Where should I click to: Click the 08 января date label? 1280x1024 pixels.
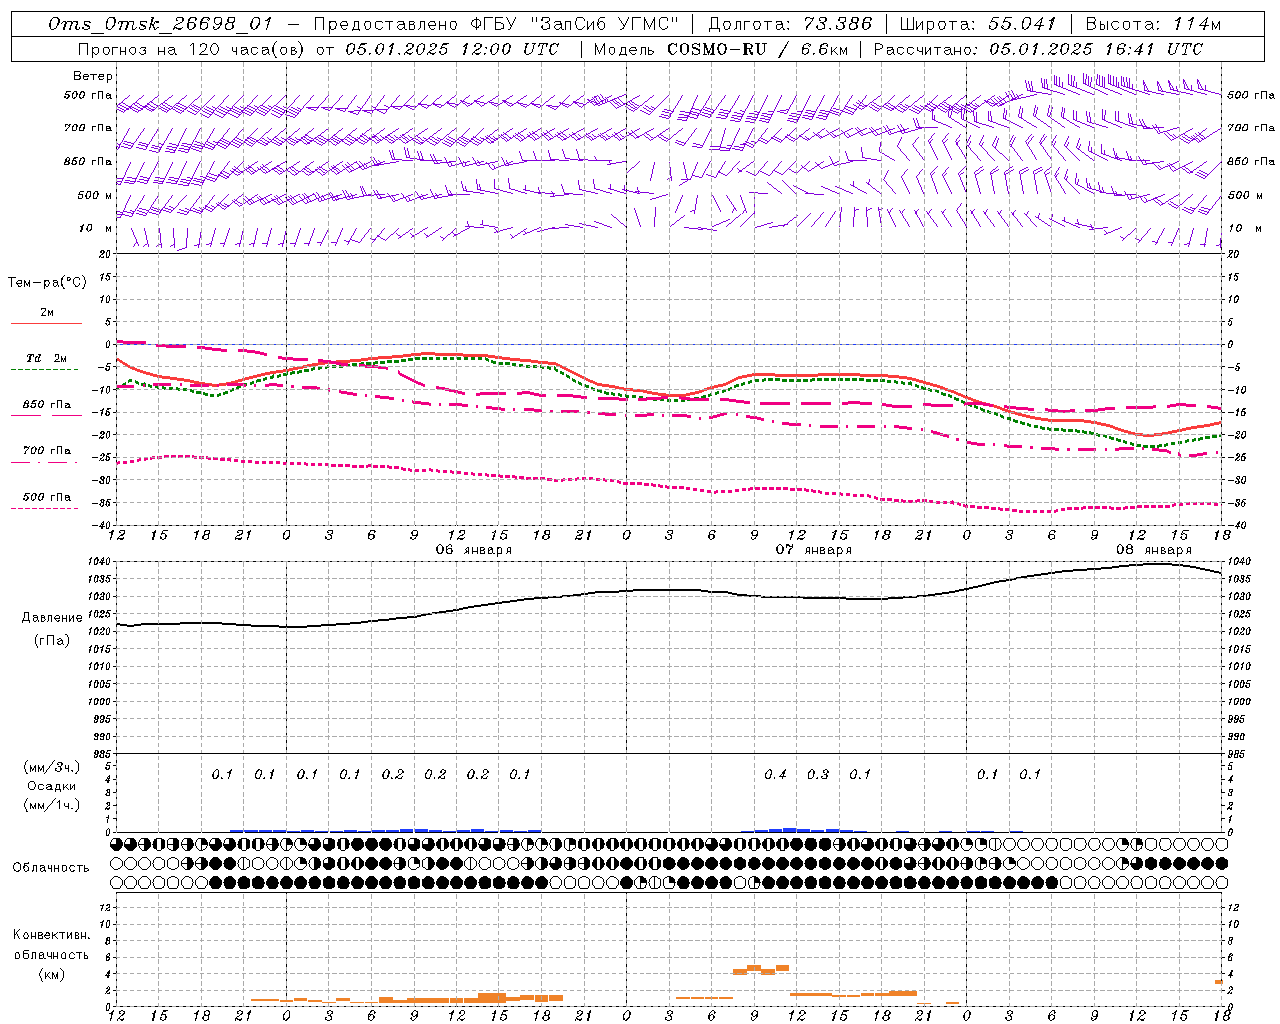[x=1153, y=550]
